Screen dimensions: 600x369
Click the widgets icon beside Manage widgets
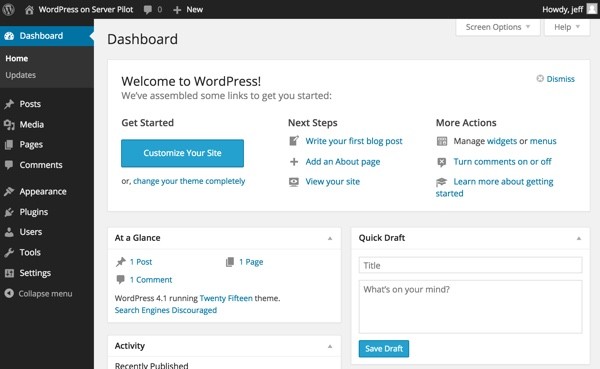442,141
